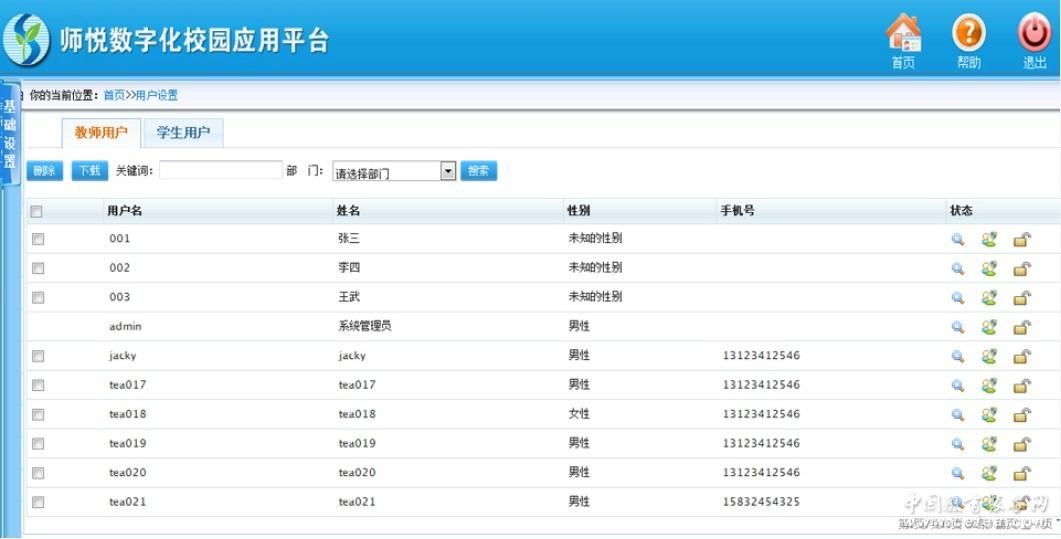Click the padlock icon for user 003

coord(1021,298)
